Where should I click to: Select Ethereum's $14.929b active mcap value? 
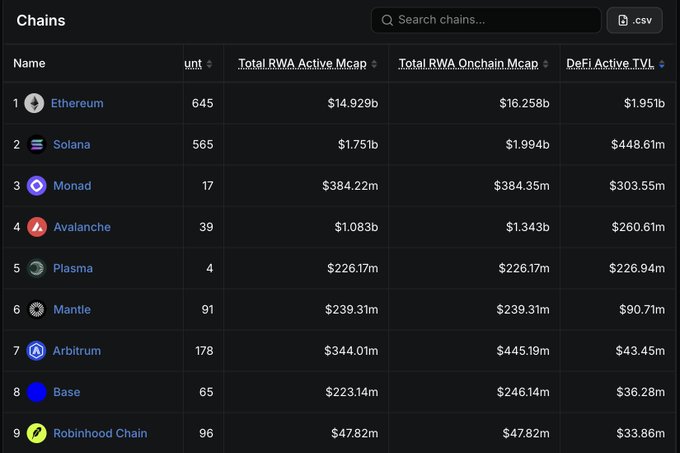pyautogui.click(x=353, y=103)
